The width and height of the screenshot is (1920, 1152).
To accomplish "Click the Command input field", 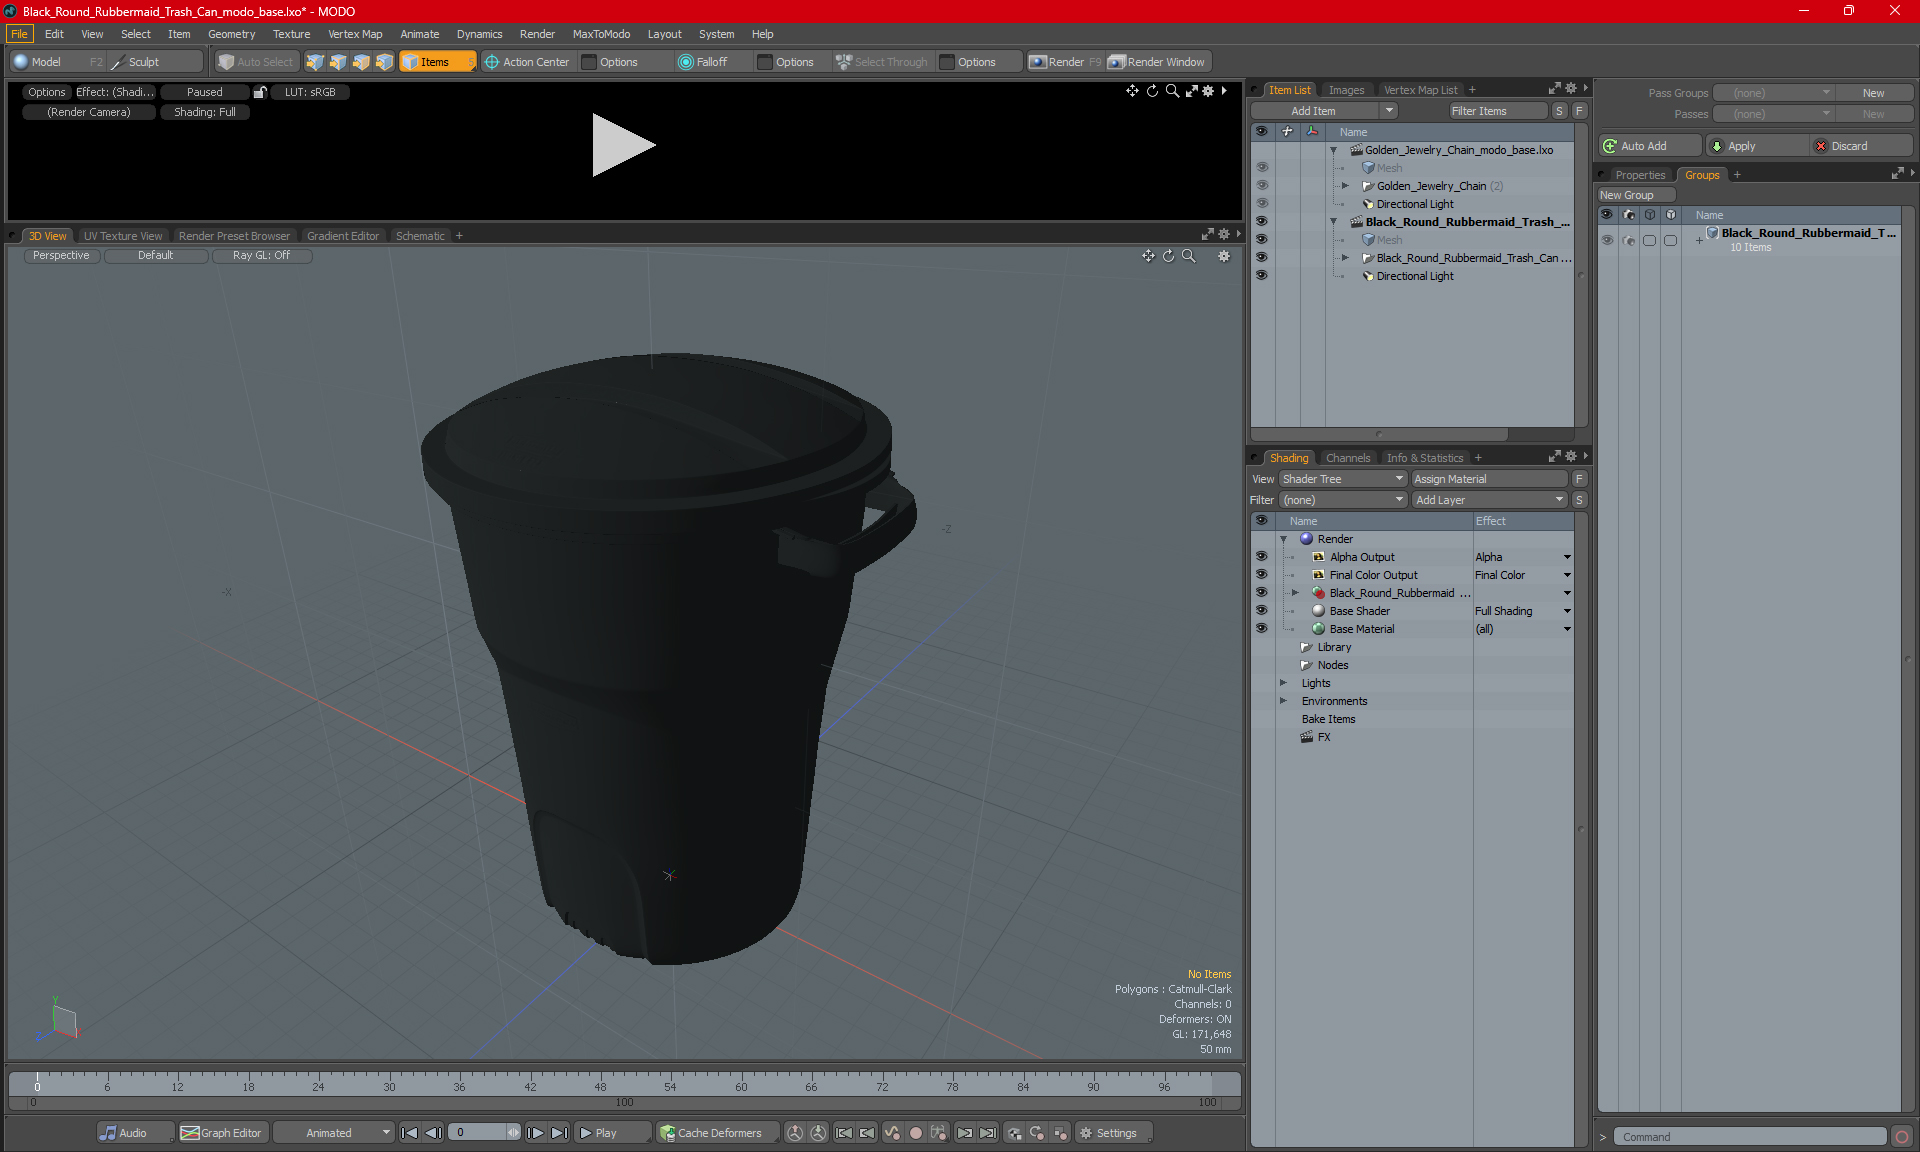I will coord(1750,1137).
